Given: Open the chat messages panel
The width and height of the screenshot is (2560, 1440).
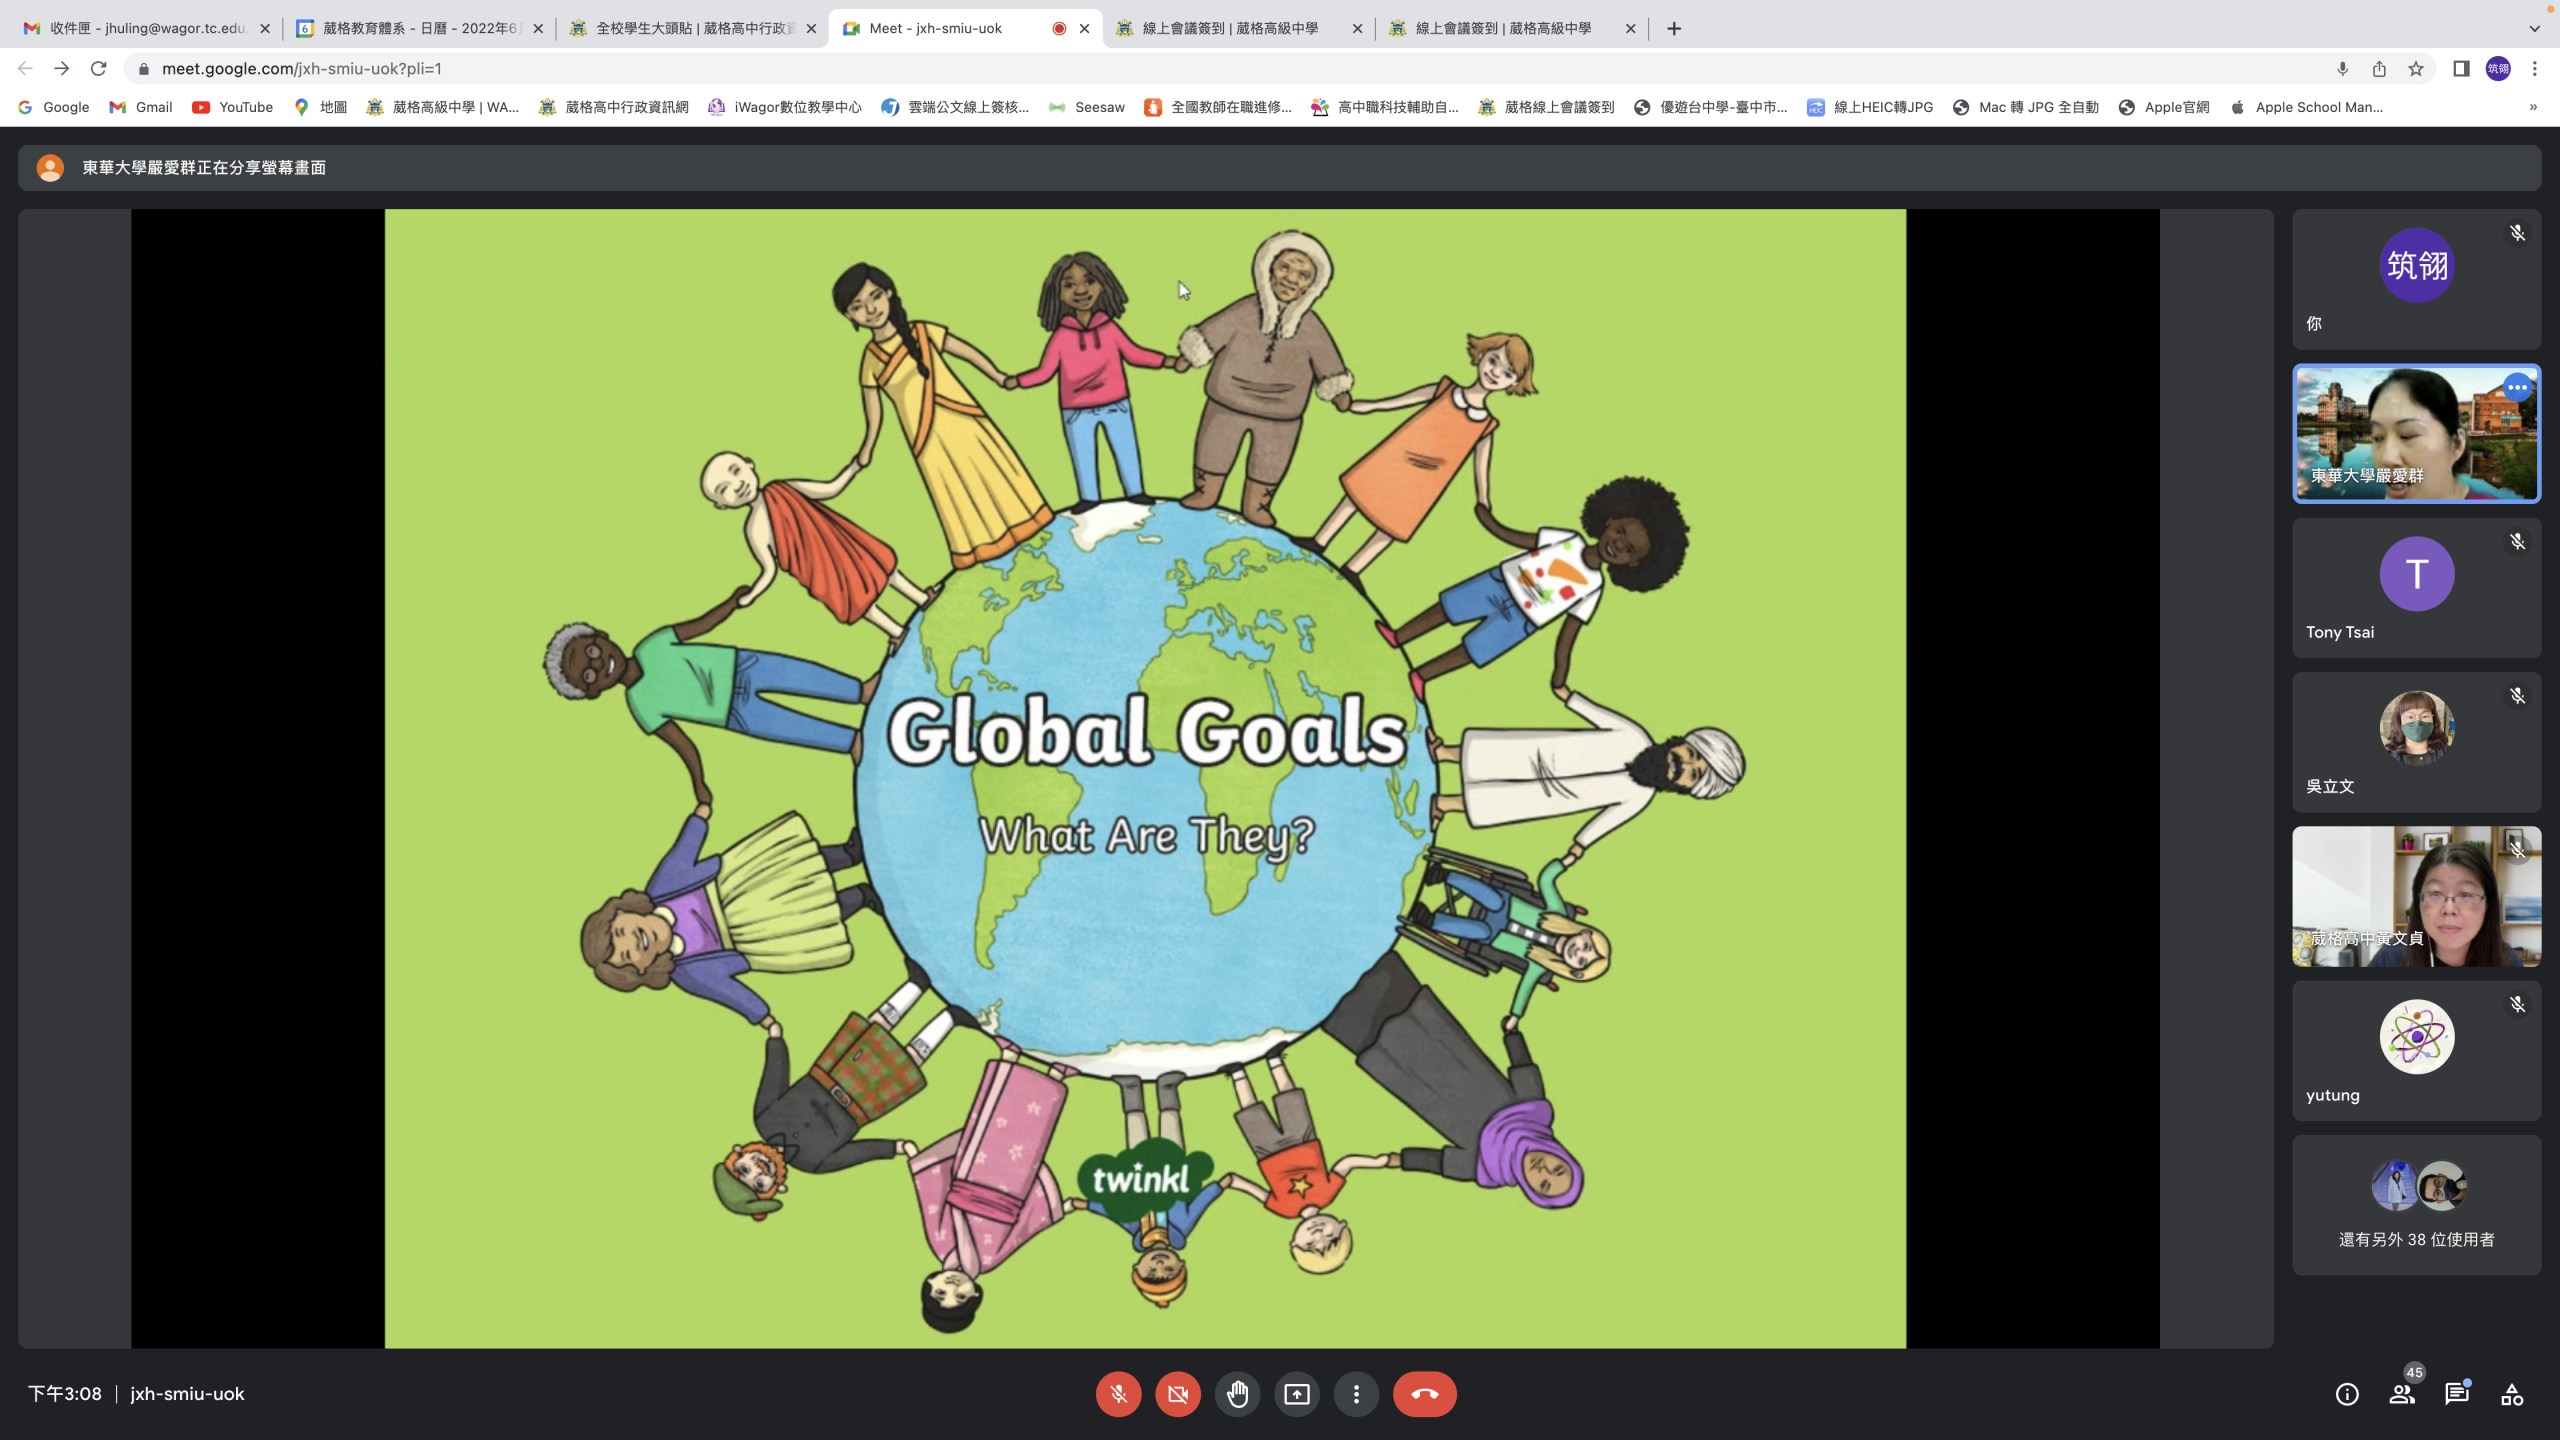Looking at the screenshot, I should click(x=2457, y=1394).
